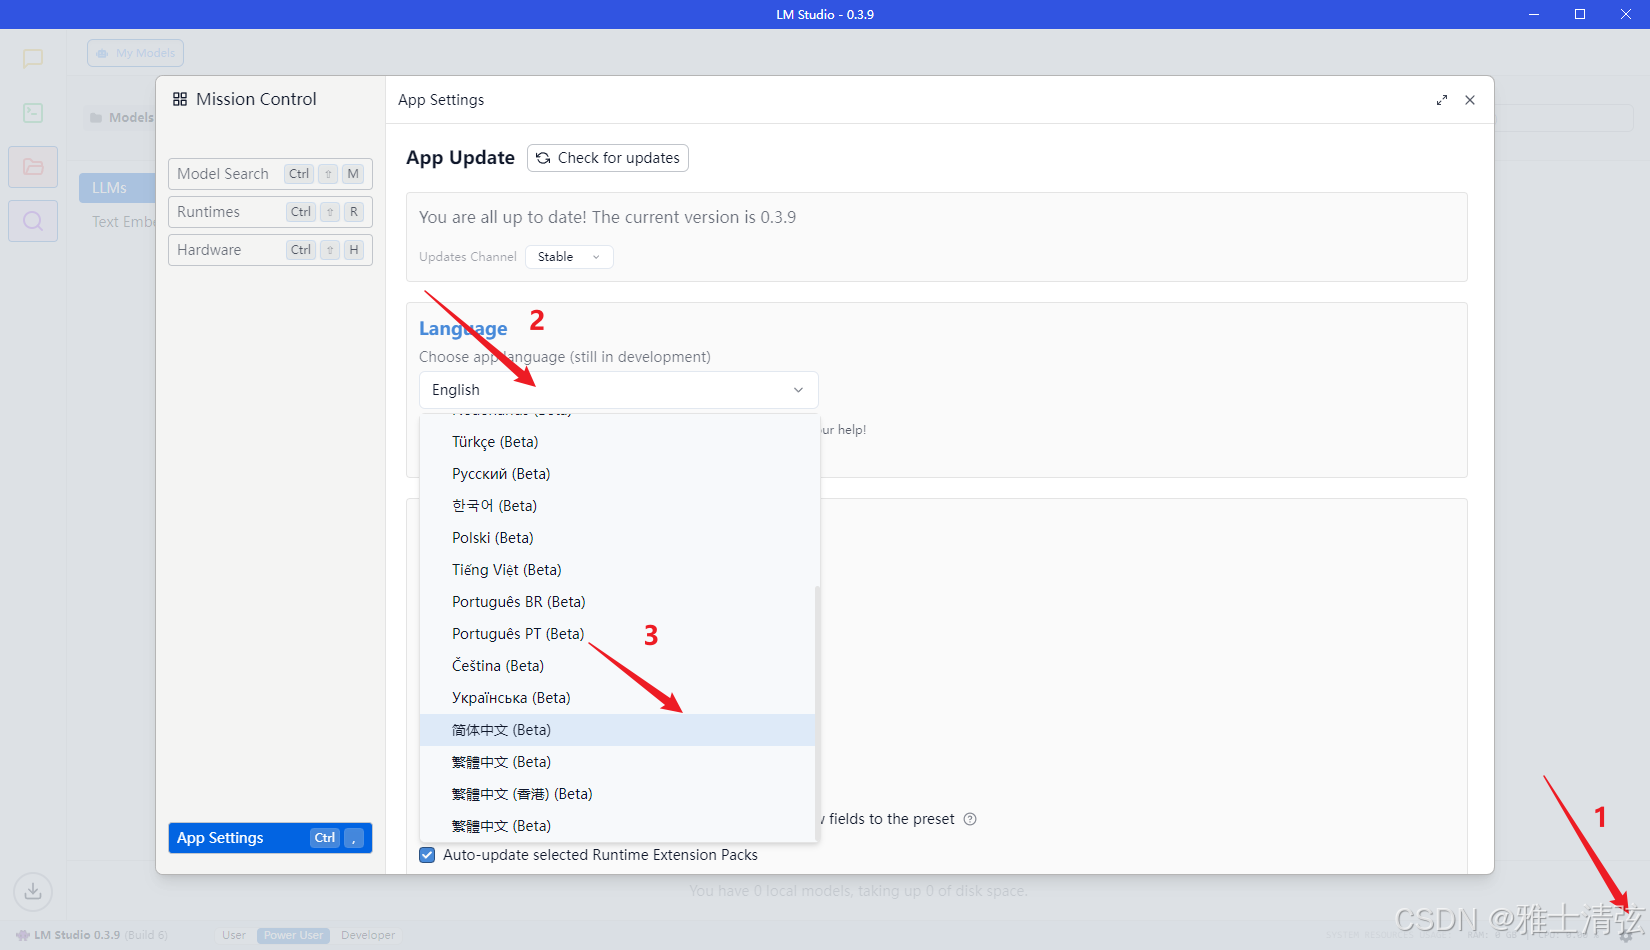Image resolution: width=1650 pixels, height=950 pixels.
Task: Click the help icon beside fields to the preset
Action: [x=970, y=819]
